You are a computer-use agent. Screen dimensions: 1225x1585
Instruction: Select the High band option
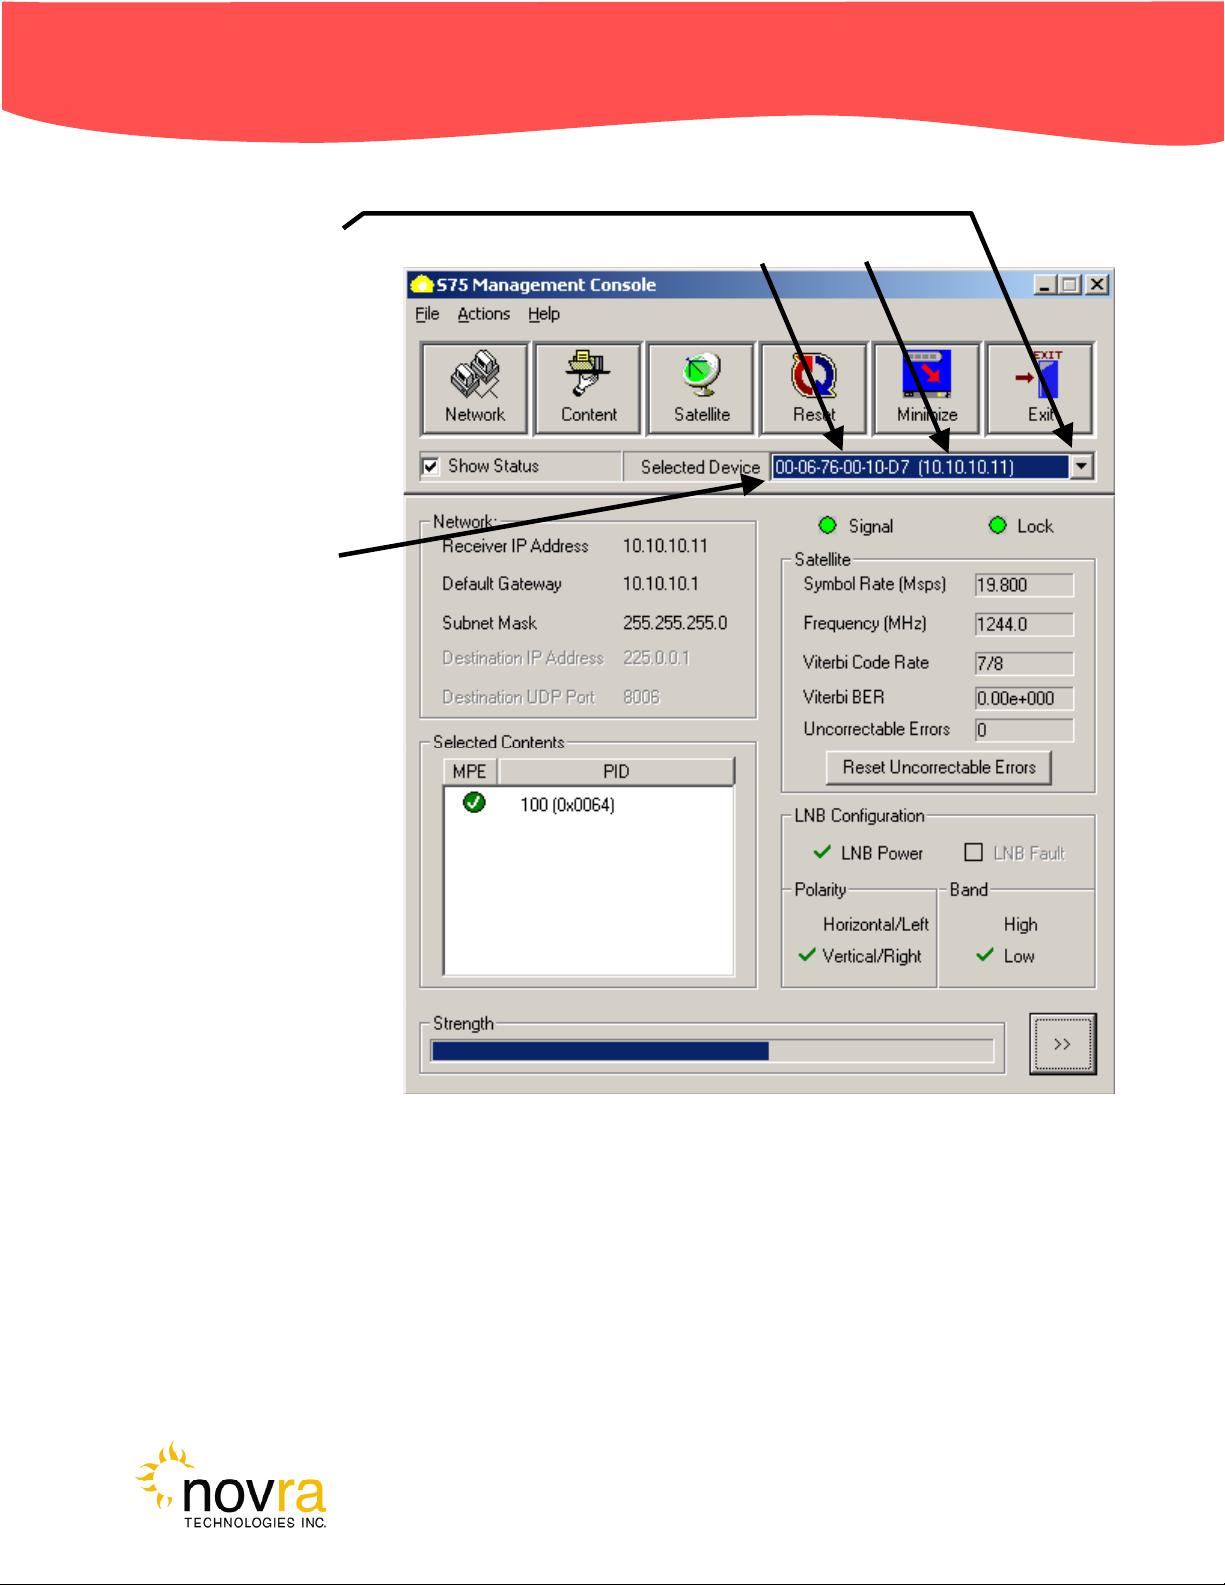click(1020, 924)
